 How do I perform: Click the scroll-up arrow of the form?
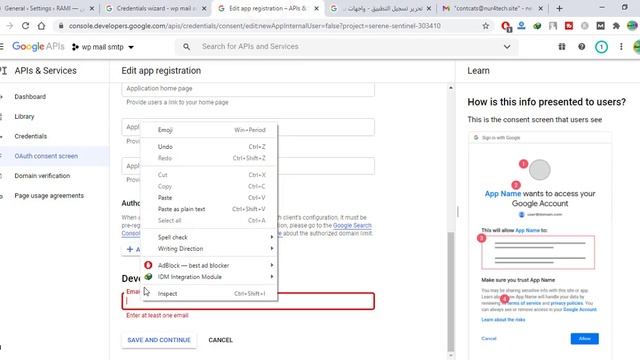pos(451,88)
